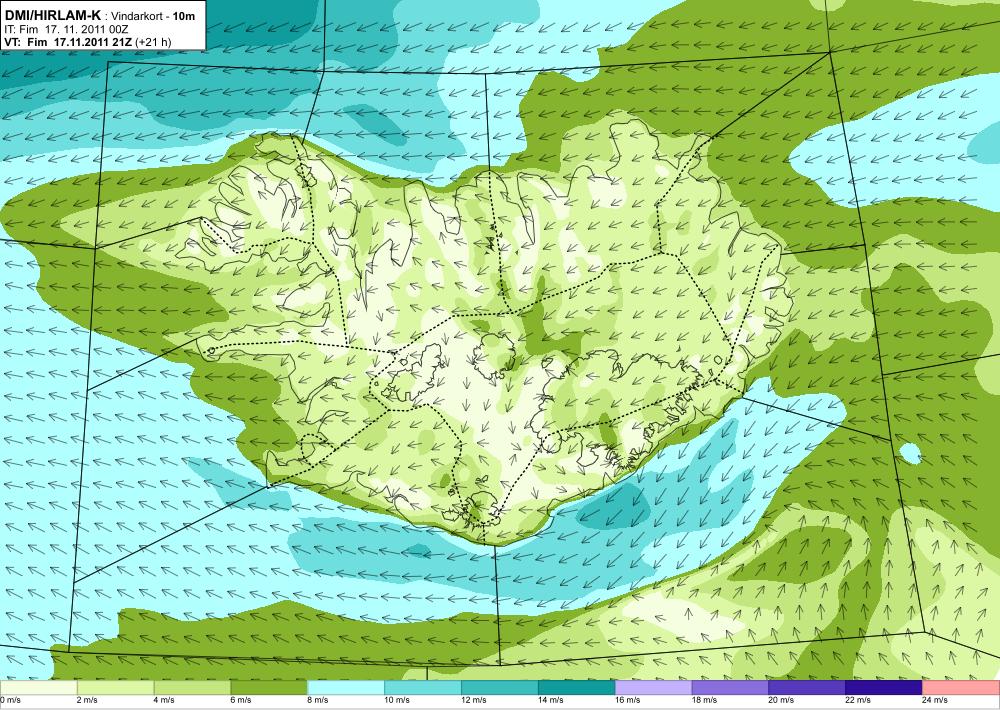Pick the 10–12 m/s light turquoise legend swatch
Viewport: 1000px width, 710px height.
[423, 688]
